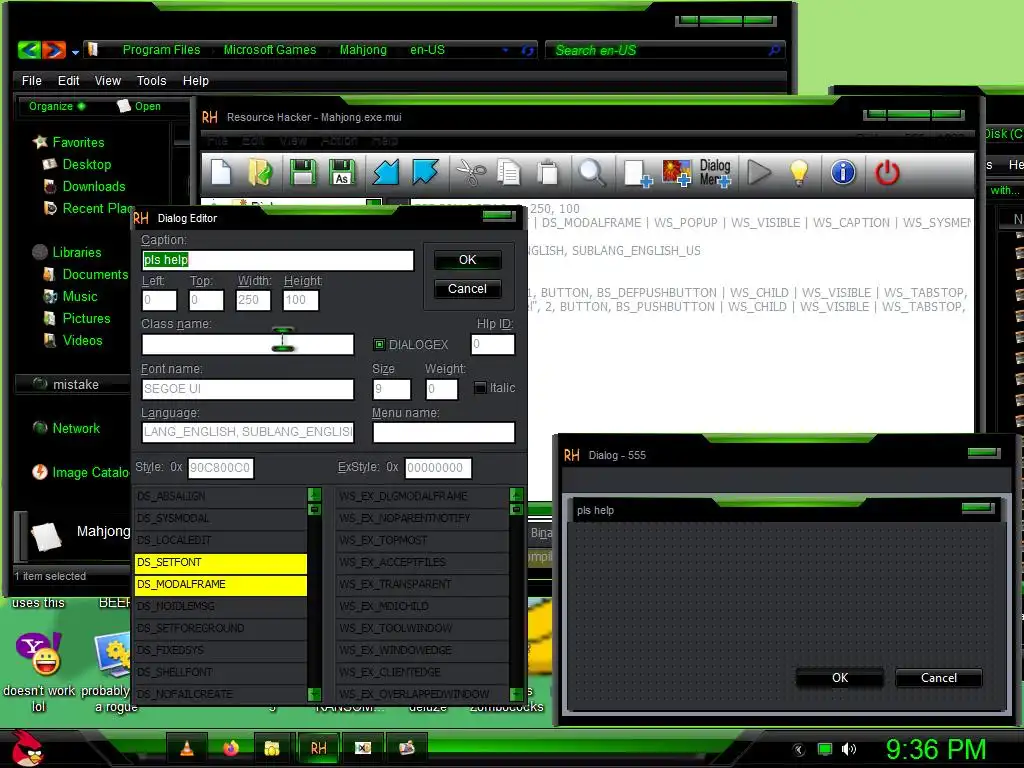Click the Add image resource icon
The width and height of the screenshot is (1024, 768).
[x=677, y=173]
